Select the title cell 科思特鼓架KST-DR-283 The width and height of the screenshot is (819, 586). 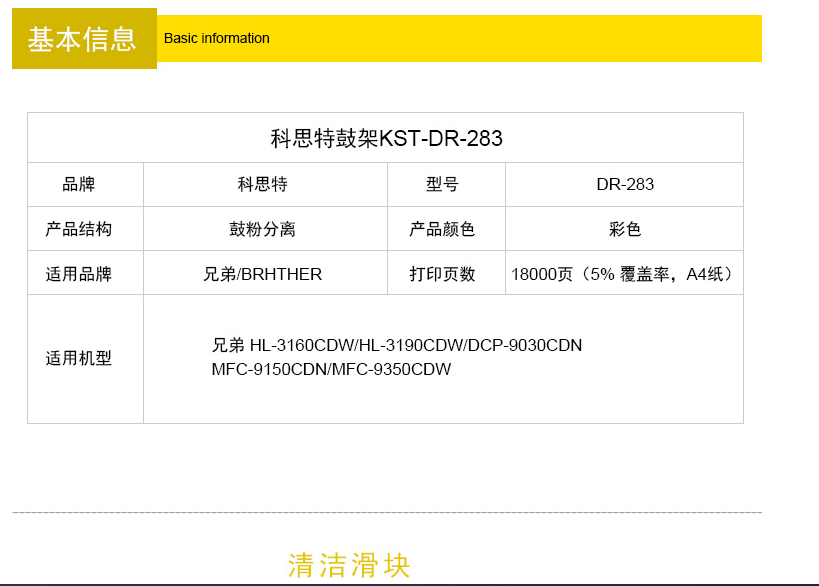coord(385,138)
